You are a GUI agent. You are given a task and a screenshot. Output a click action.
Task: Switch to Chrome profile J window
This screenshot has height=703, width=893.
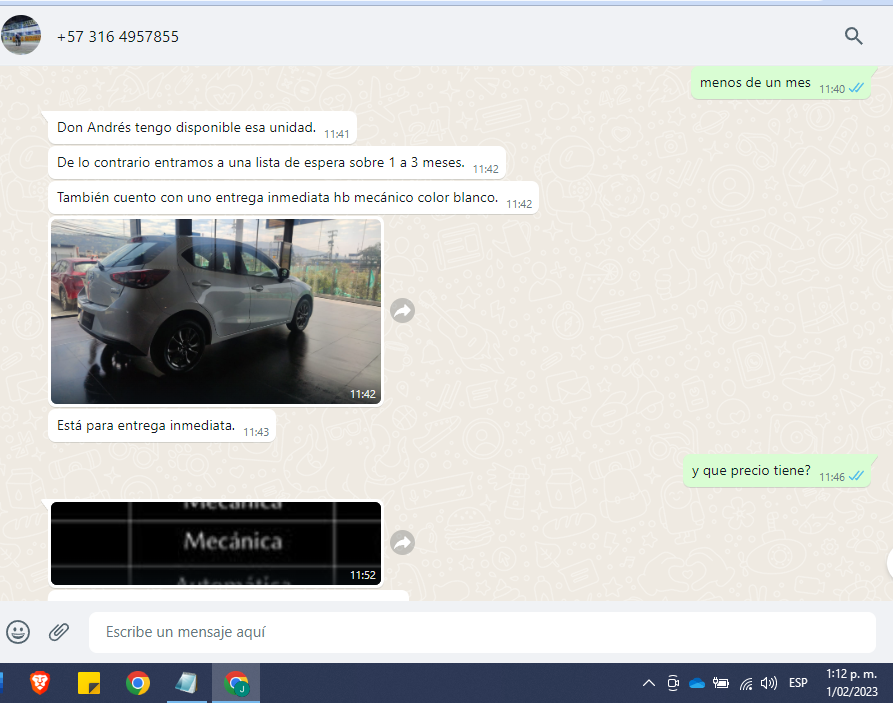236,682
